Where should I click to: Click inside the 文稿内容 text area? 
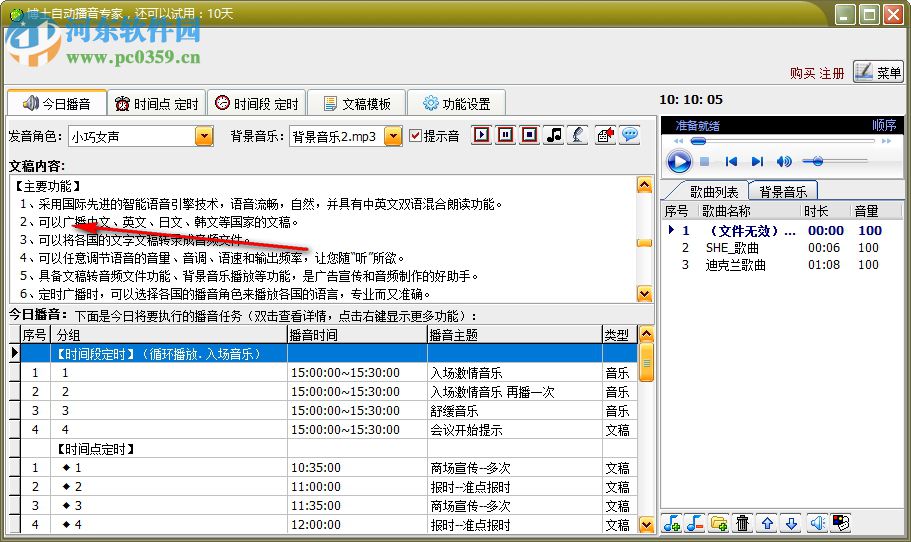click(x=323, y=239)
